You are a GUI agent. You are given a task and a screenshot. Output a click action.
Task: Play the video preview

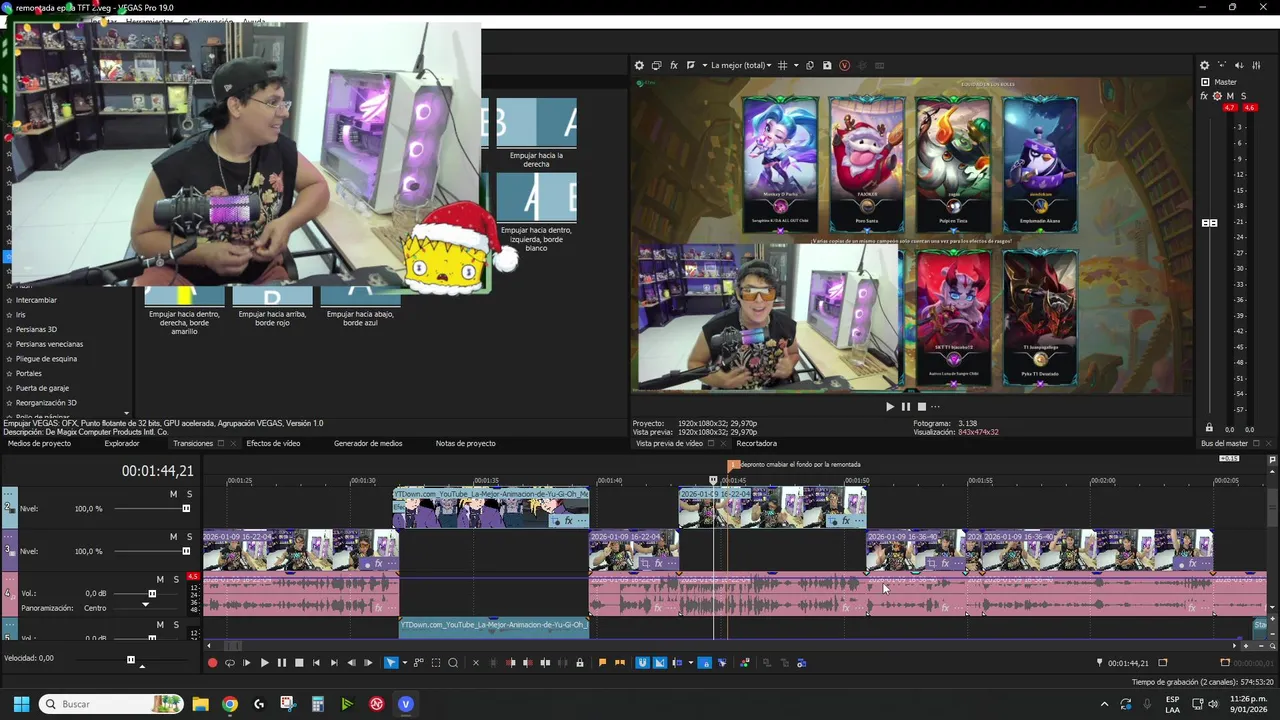pos(890,406)
